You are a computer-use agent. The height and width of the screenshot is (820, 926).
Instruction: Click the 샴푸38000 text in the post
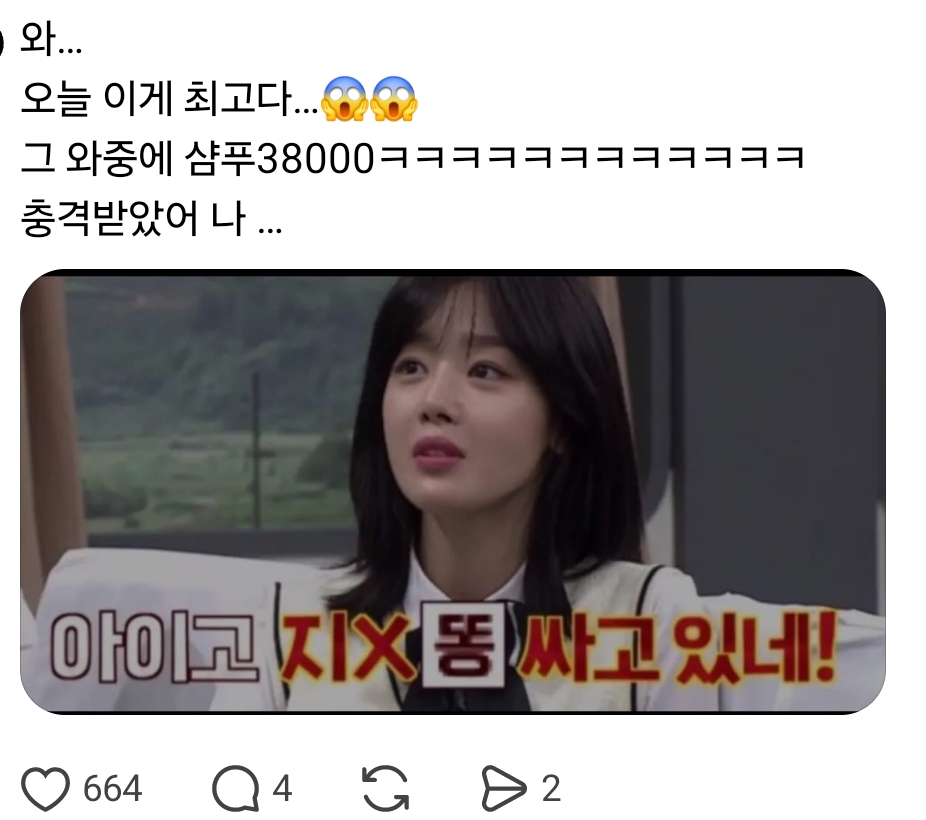tap(280, 158)
